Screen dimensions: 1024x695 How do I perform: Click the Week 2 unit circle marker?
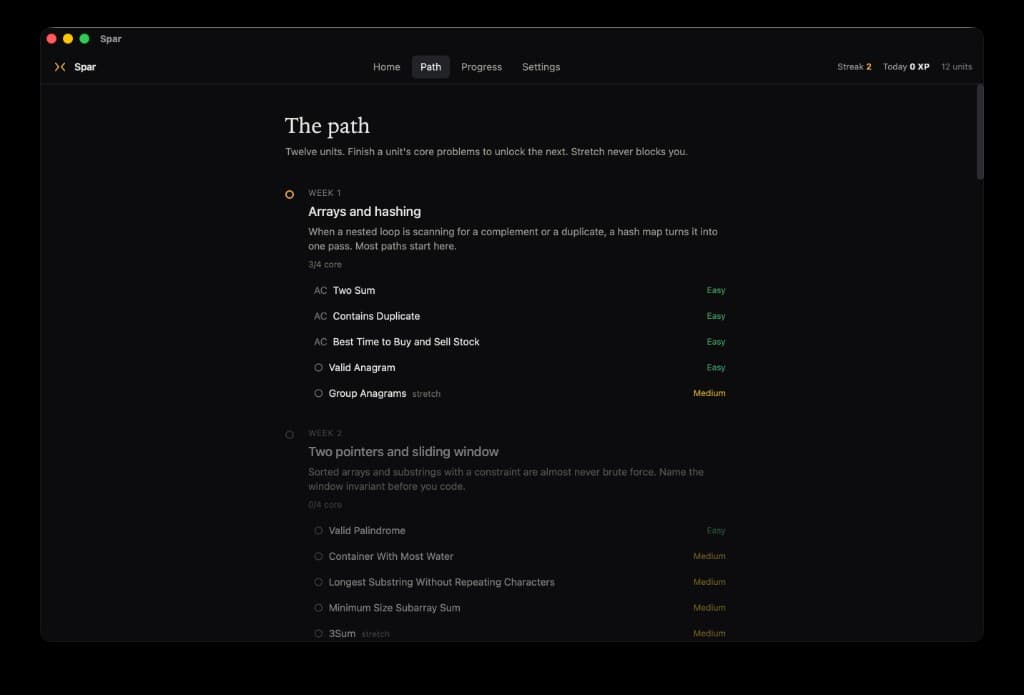(289, 434)
